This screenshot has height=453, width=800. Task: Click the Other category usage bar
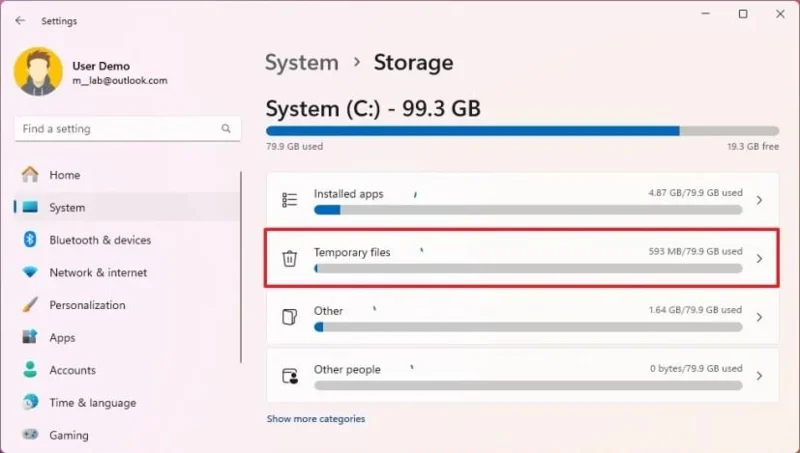[x=528, y=327]
